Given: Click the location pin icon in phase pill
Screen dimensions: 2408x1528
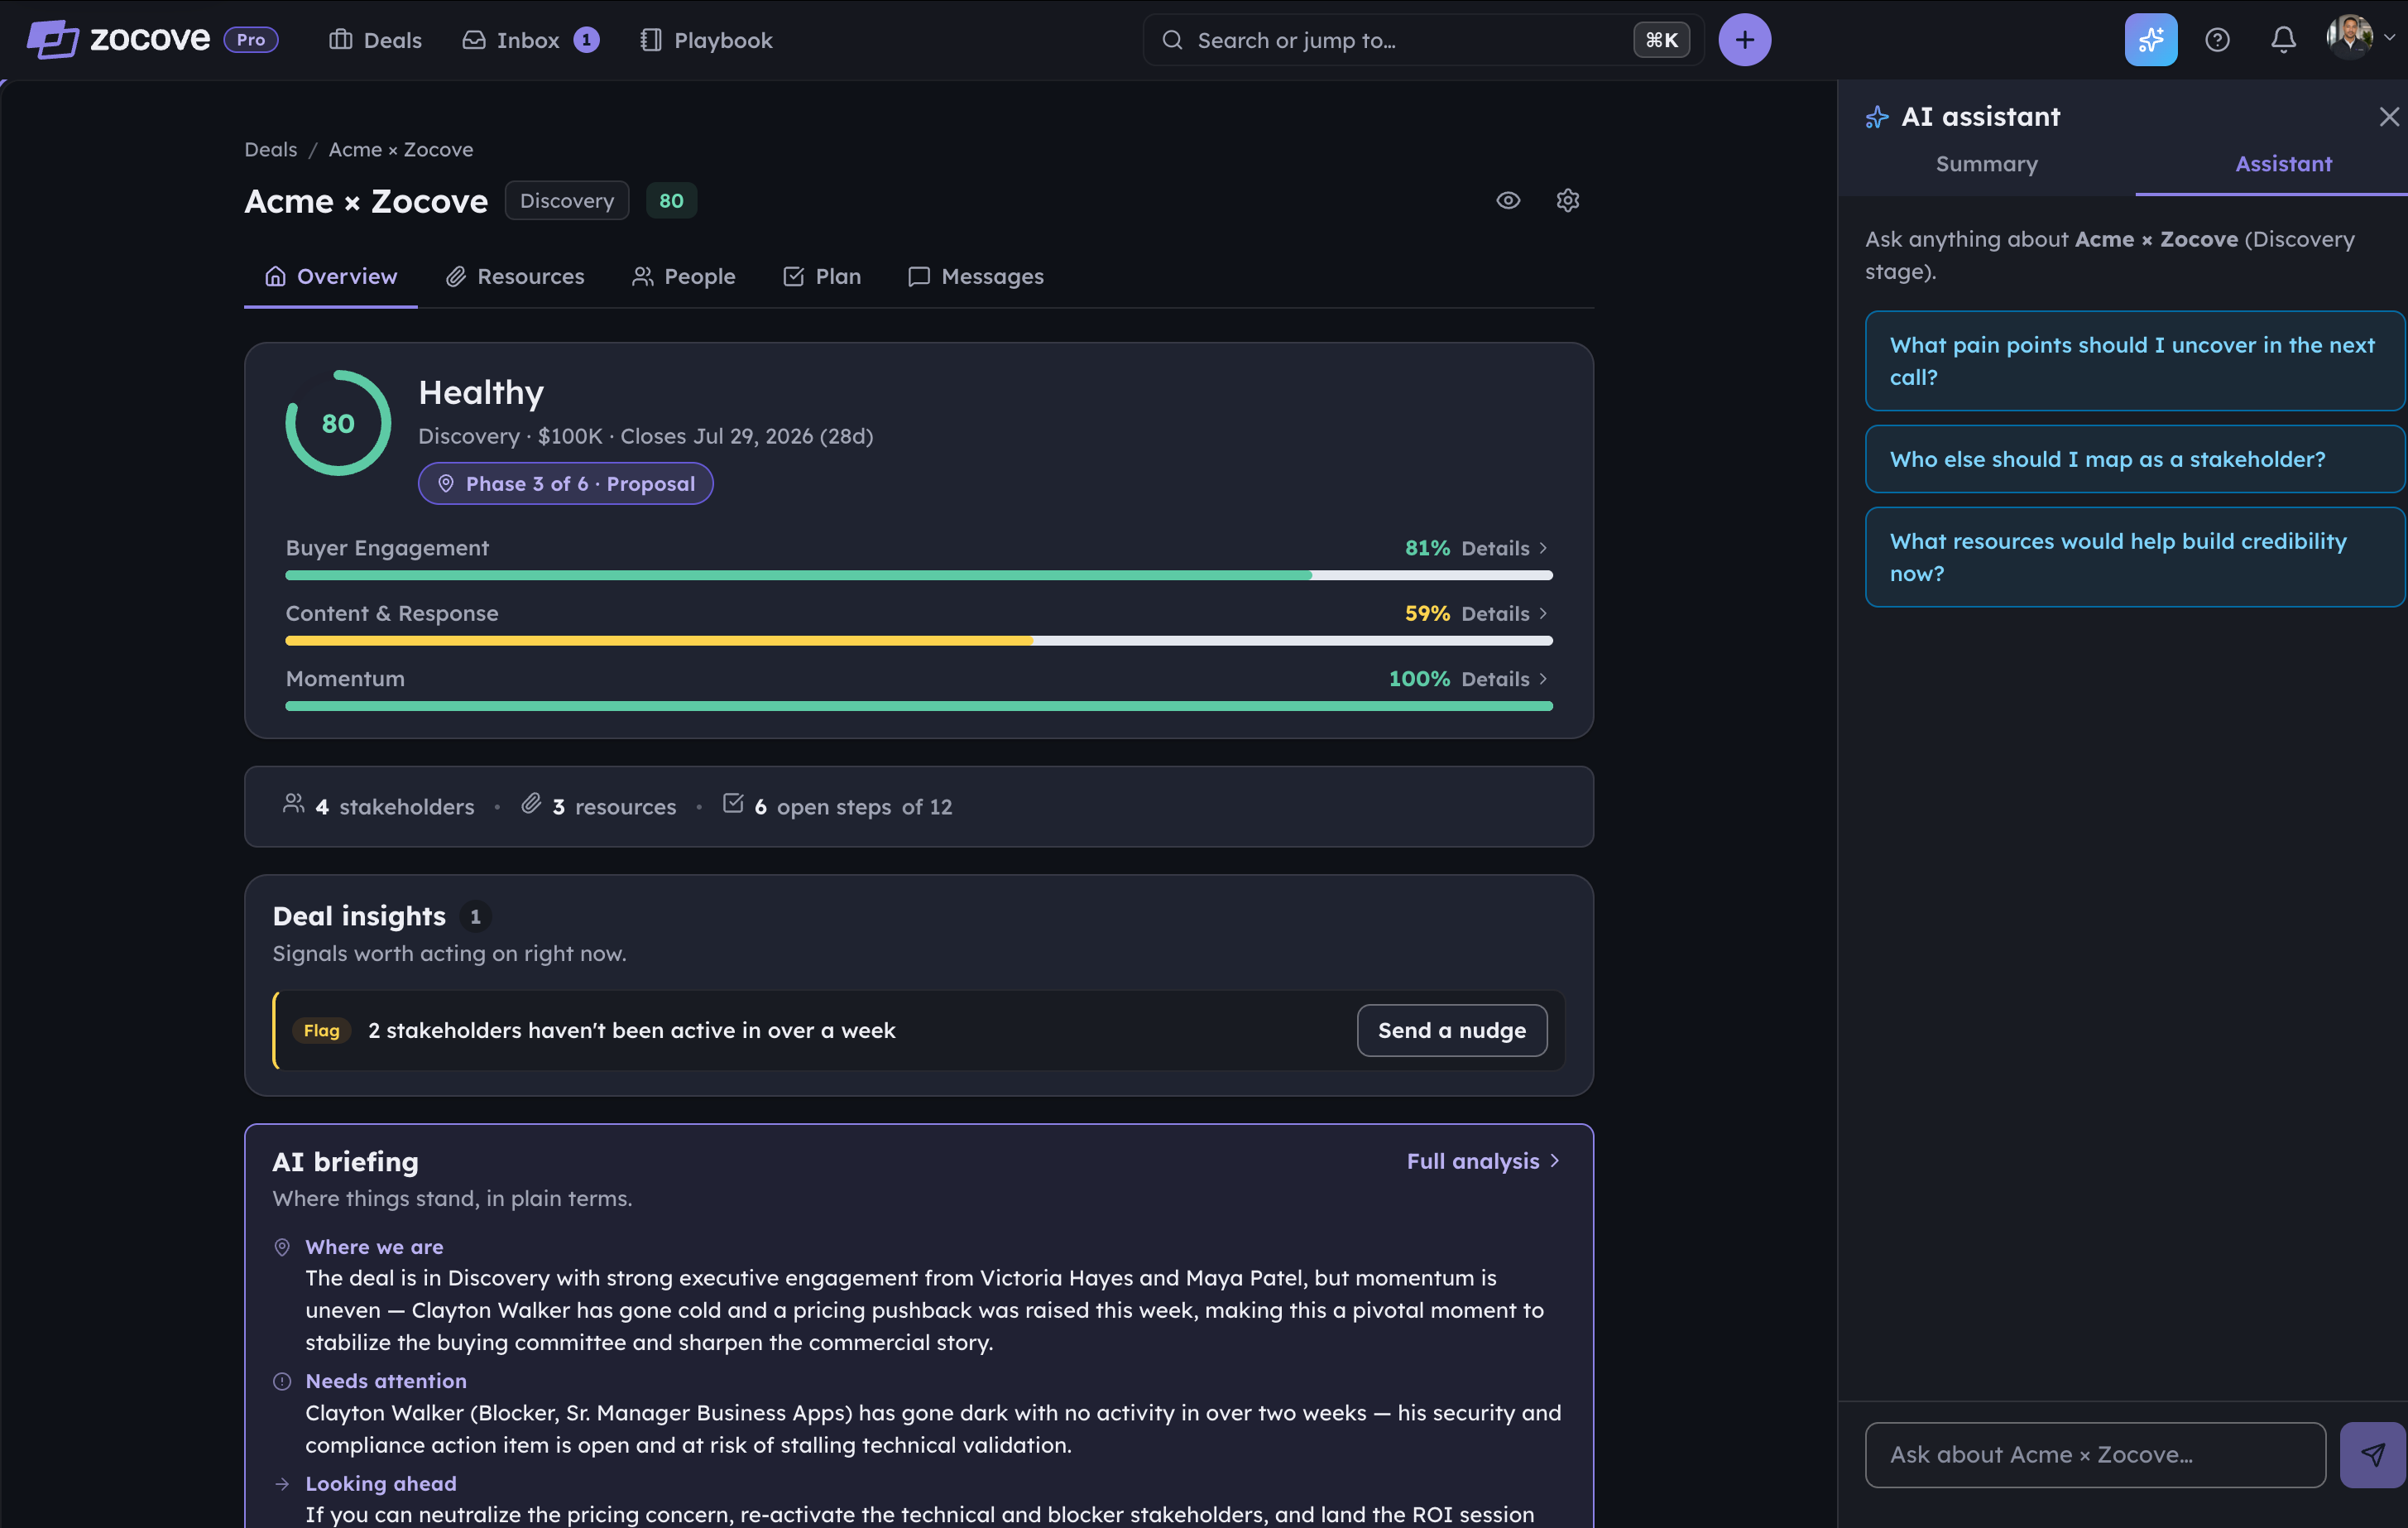Looking at the screenshot, I should coord(446,484).
